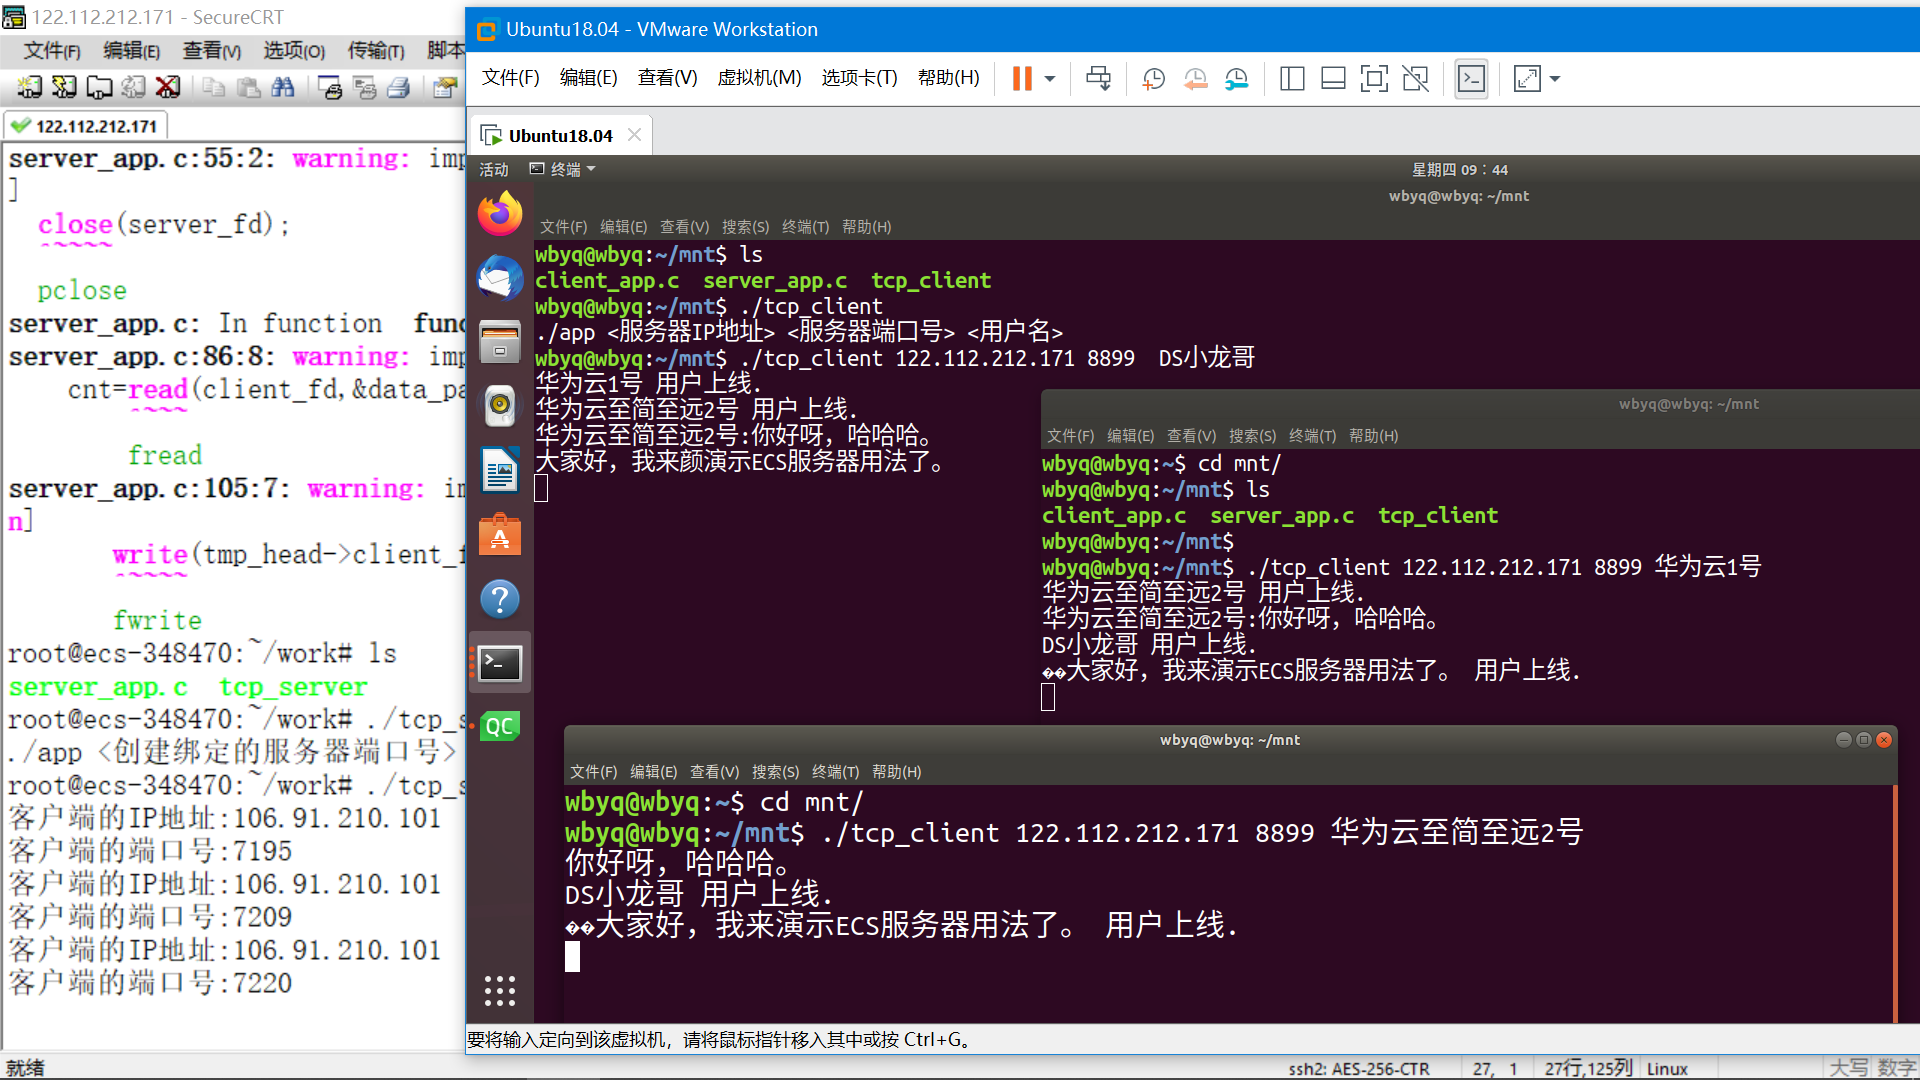Open the Ubuntu Software store icon
The height and width of the screenshot is (1080, 1920).
[x=500, y=536]
